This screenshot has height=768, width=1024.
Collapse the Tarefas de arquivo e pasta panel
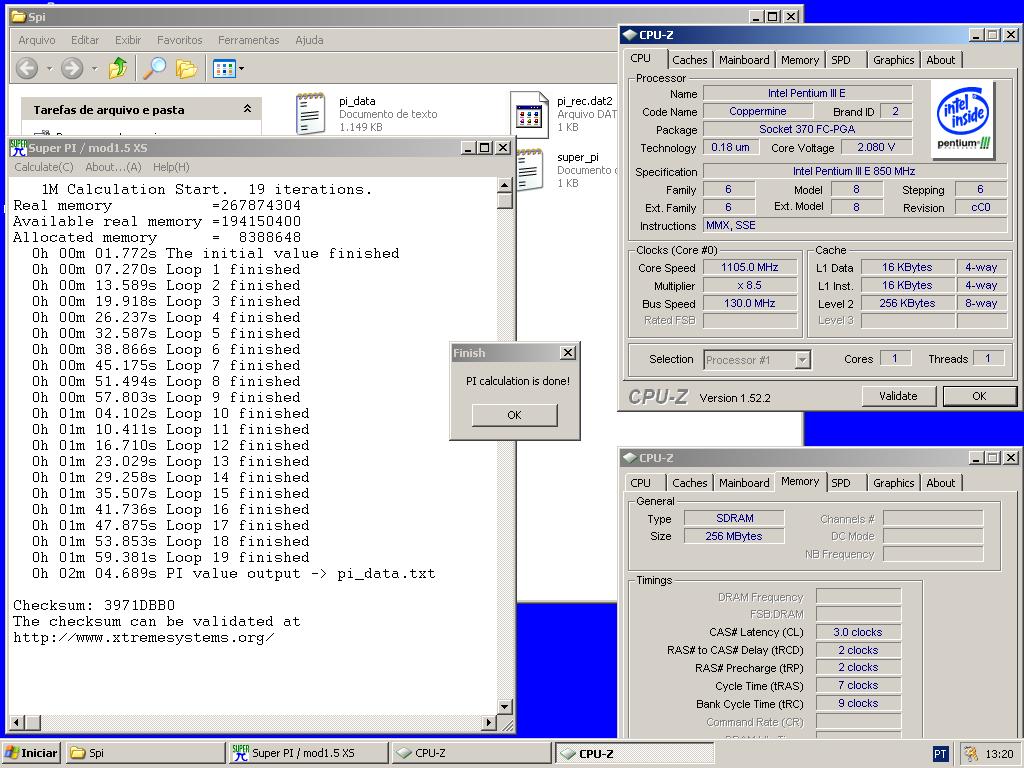click(248, 108)
